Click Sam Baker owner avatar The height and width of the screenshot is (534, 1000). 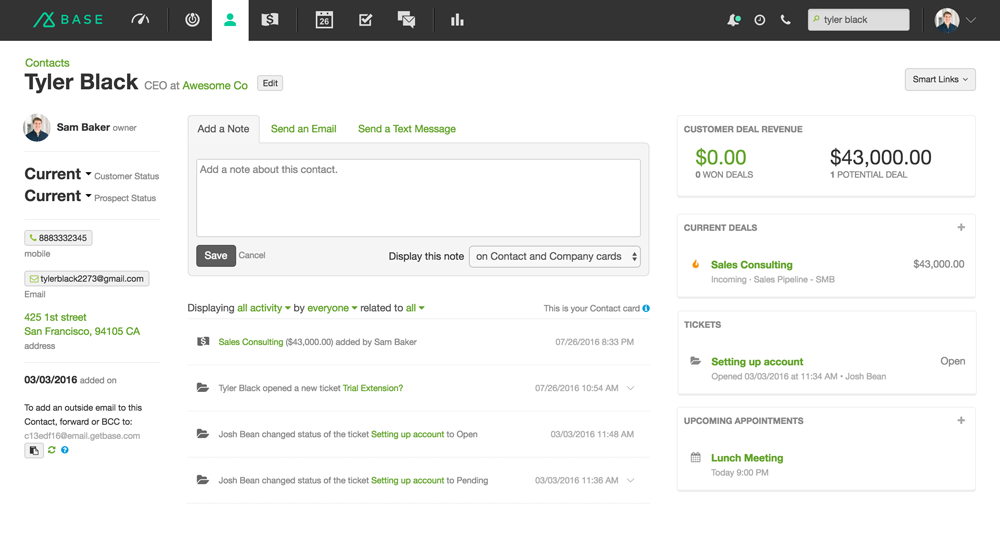(x=37, y=128)
